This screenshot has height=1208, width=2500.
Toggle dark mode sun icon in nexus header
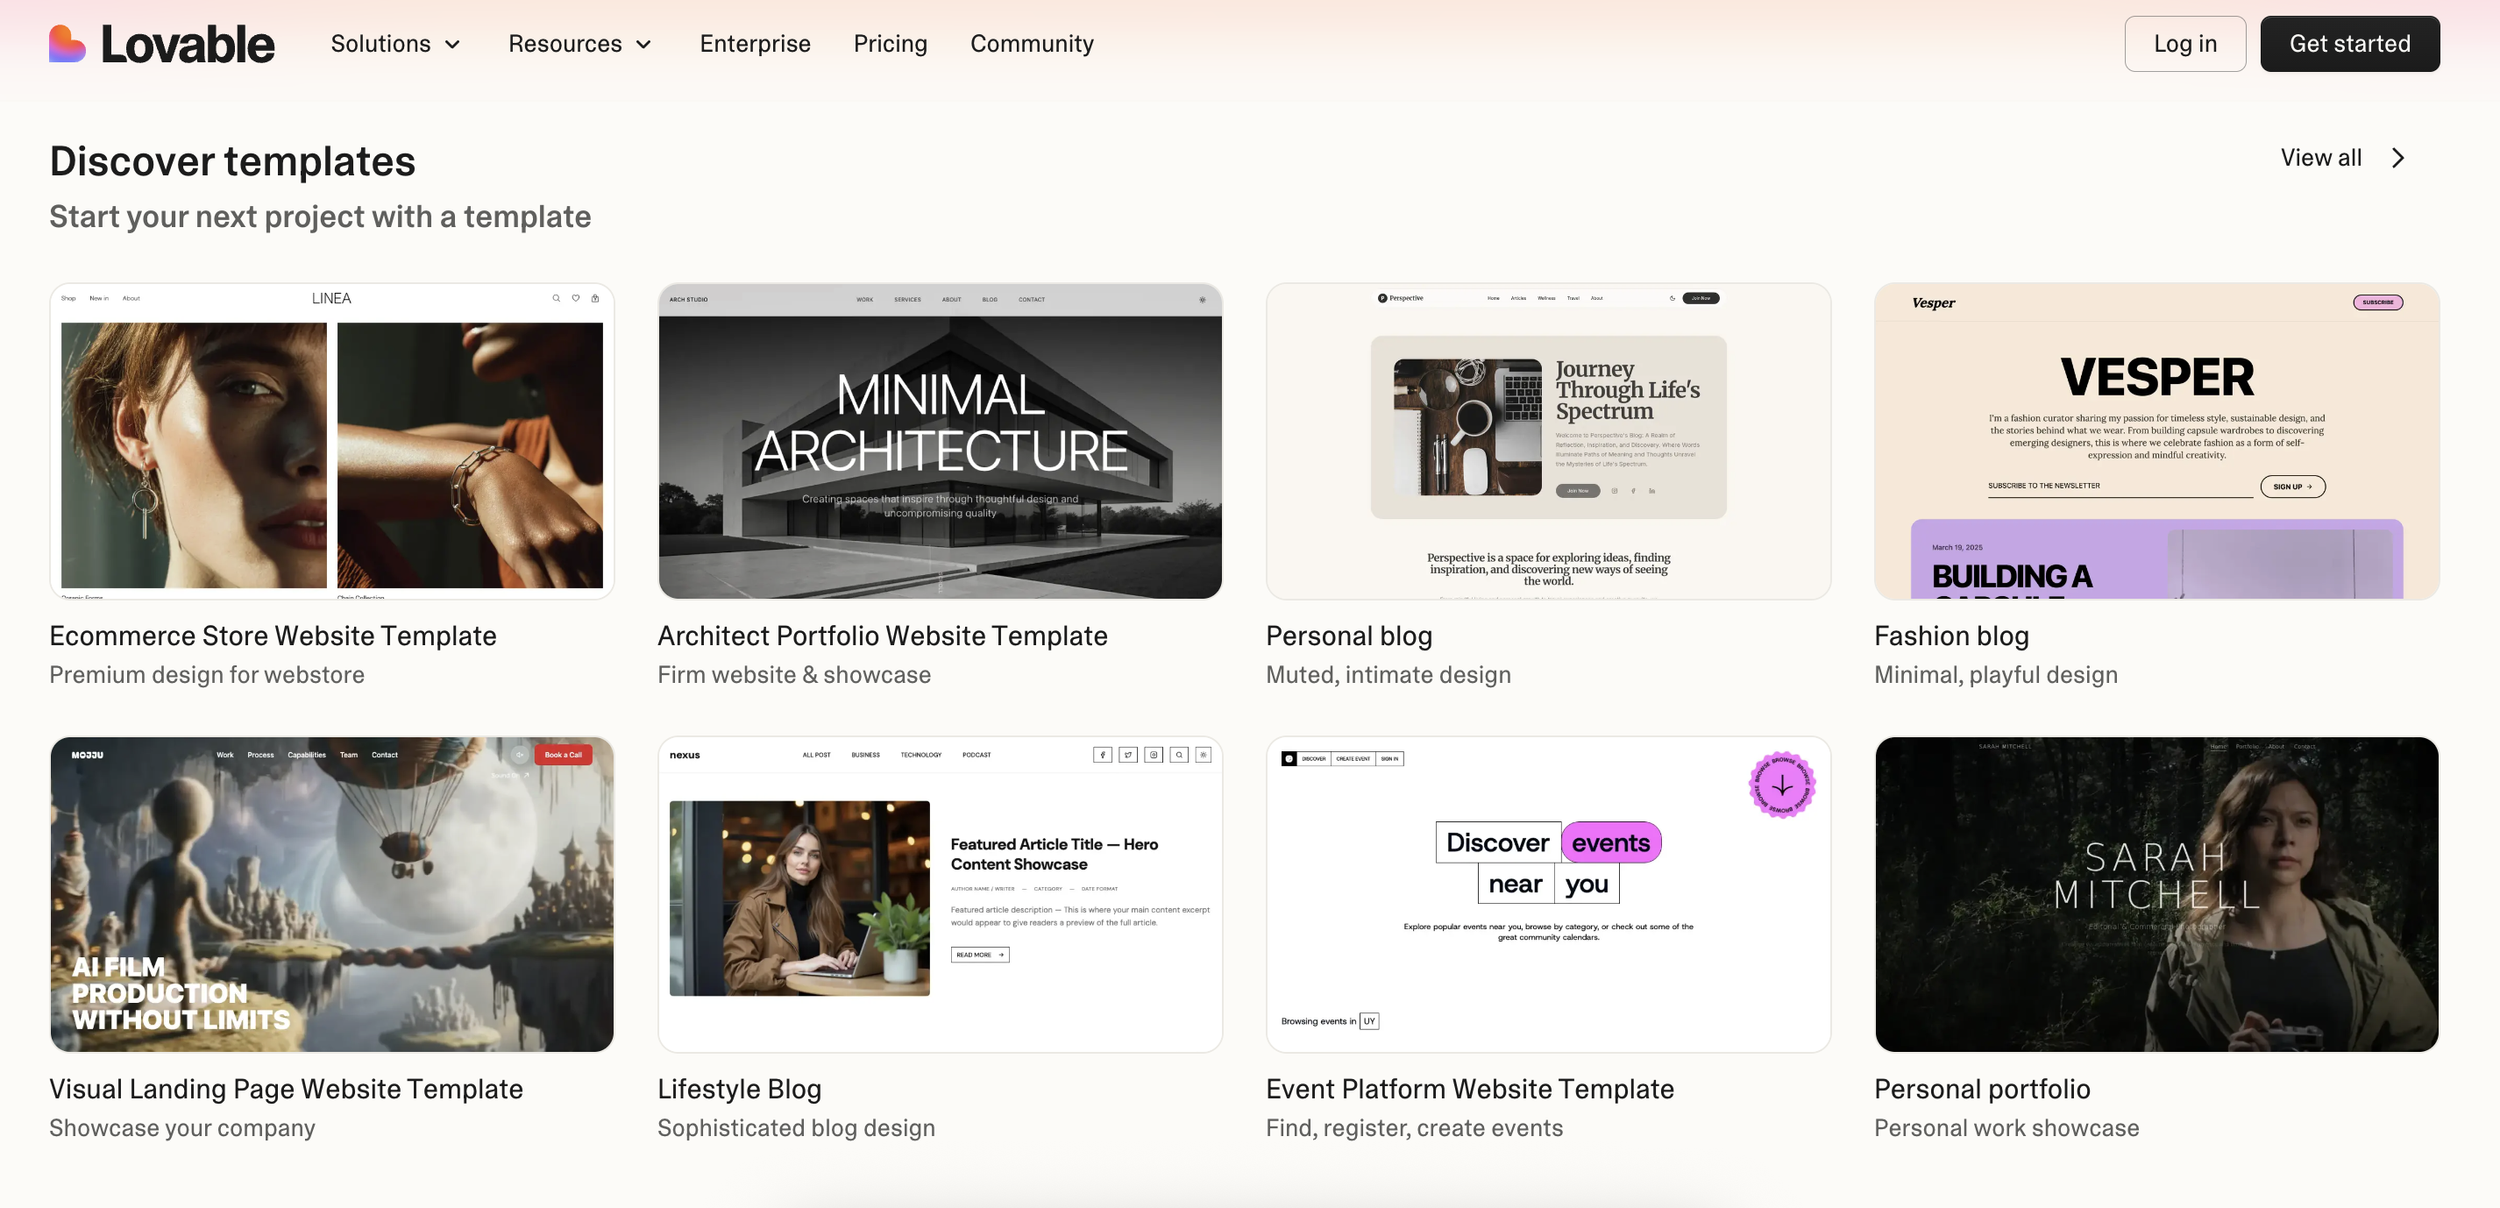pos(1203,754)
